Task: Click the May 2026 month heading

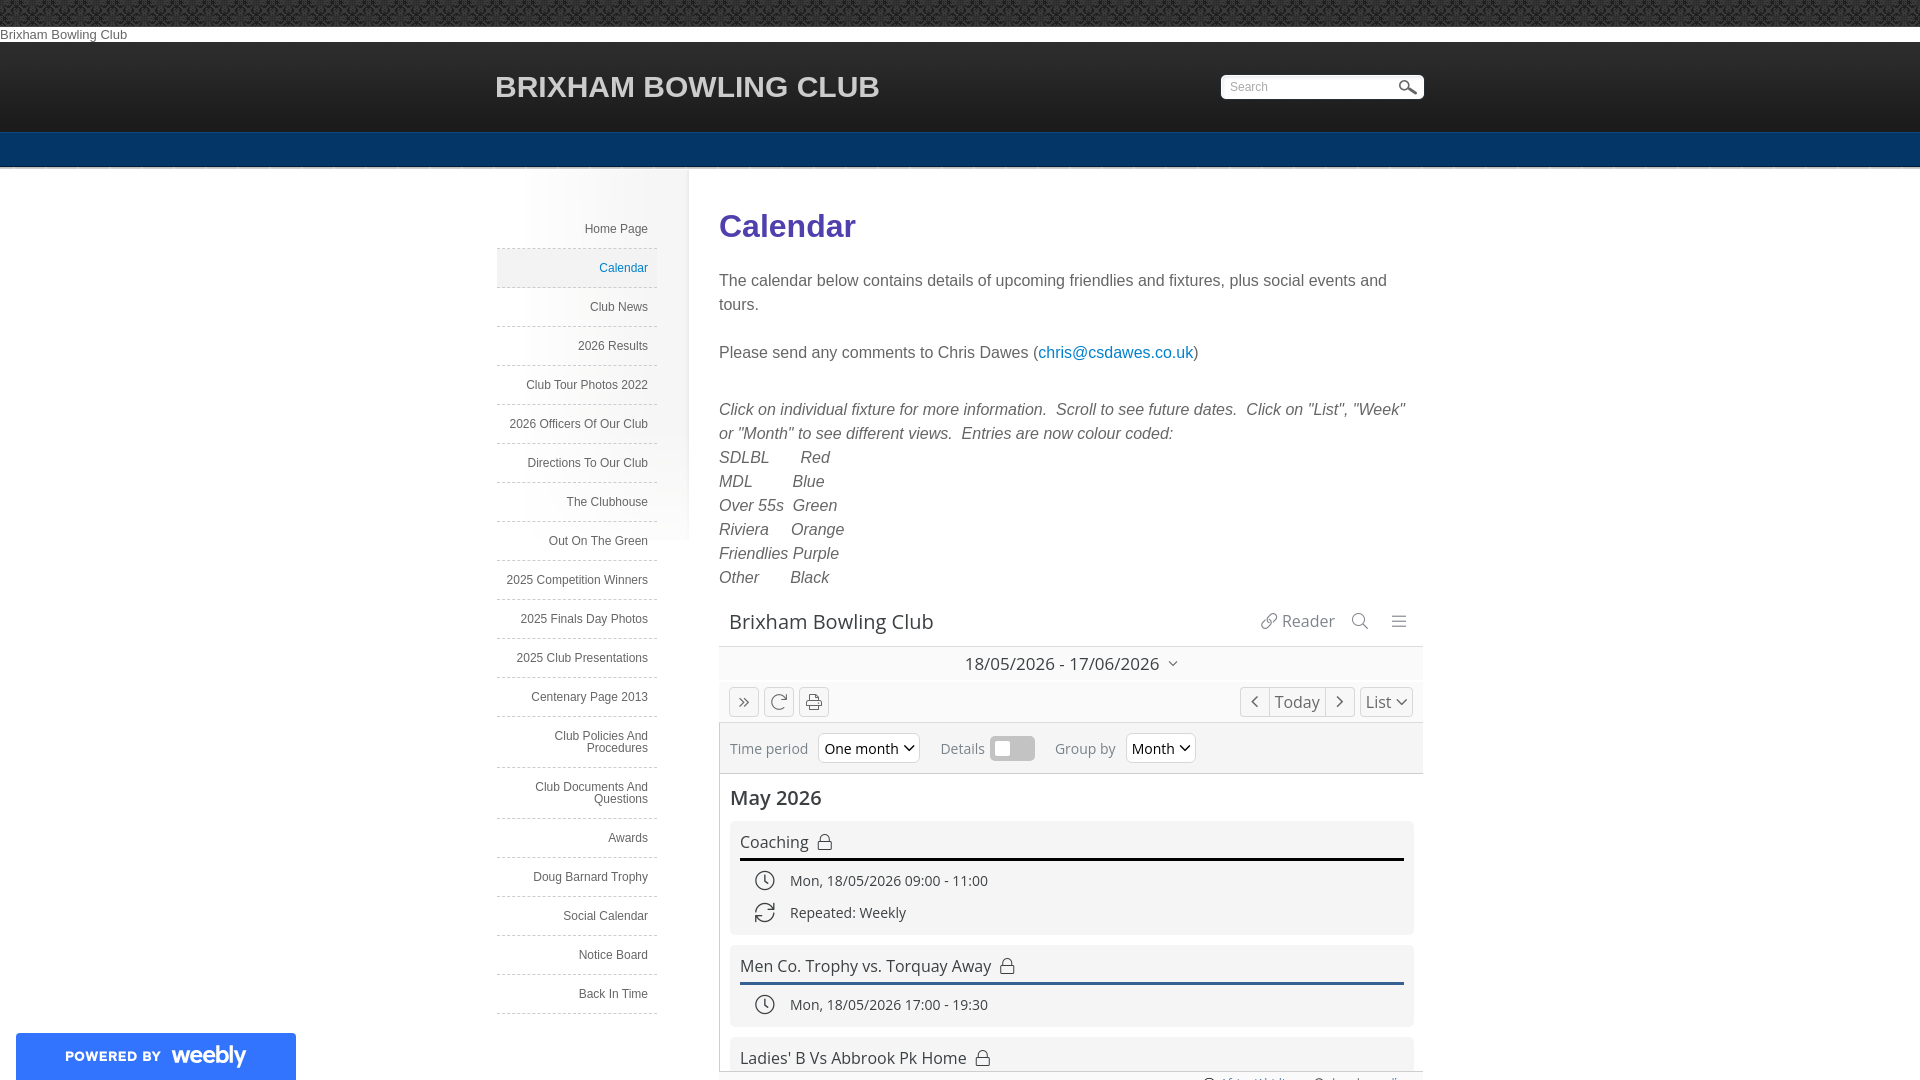Action: (x=775, y=798)
